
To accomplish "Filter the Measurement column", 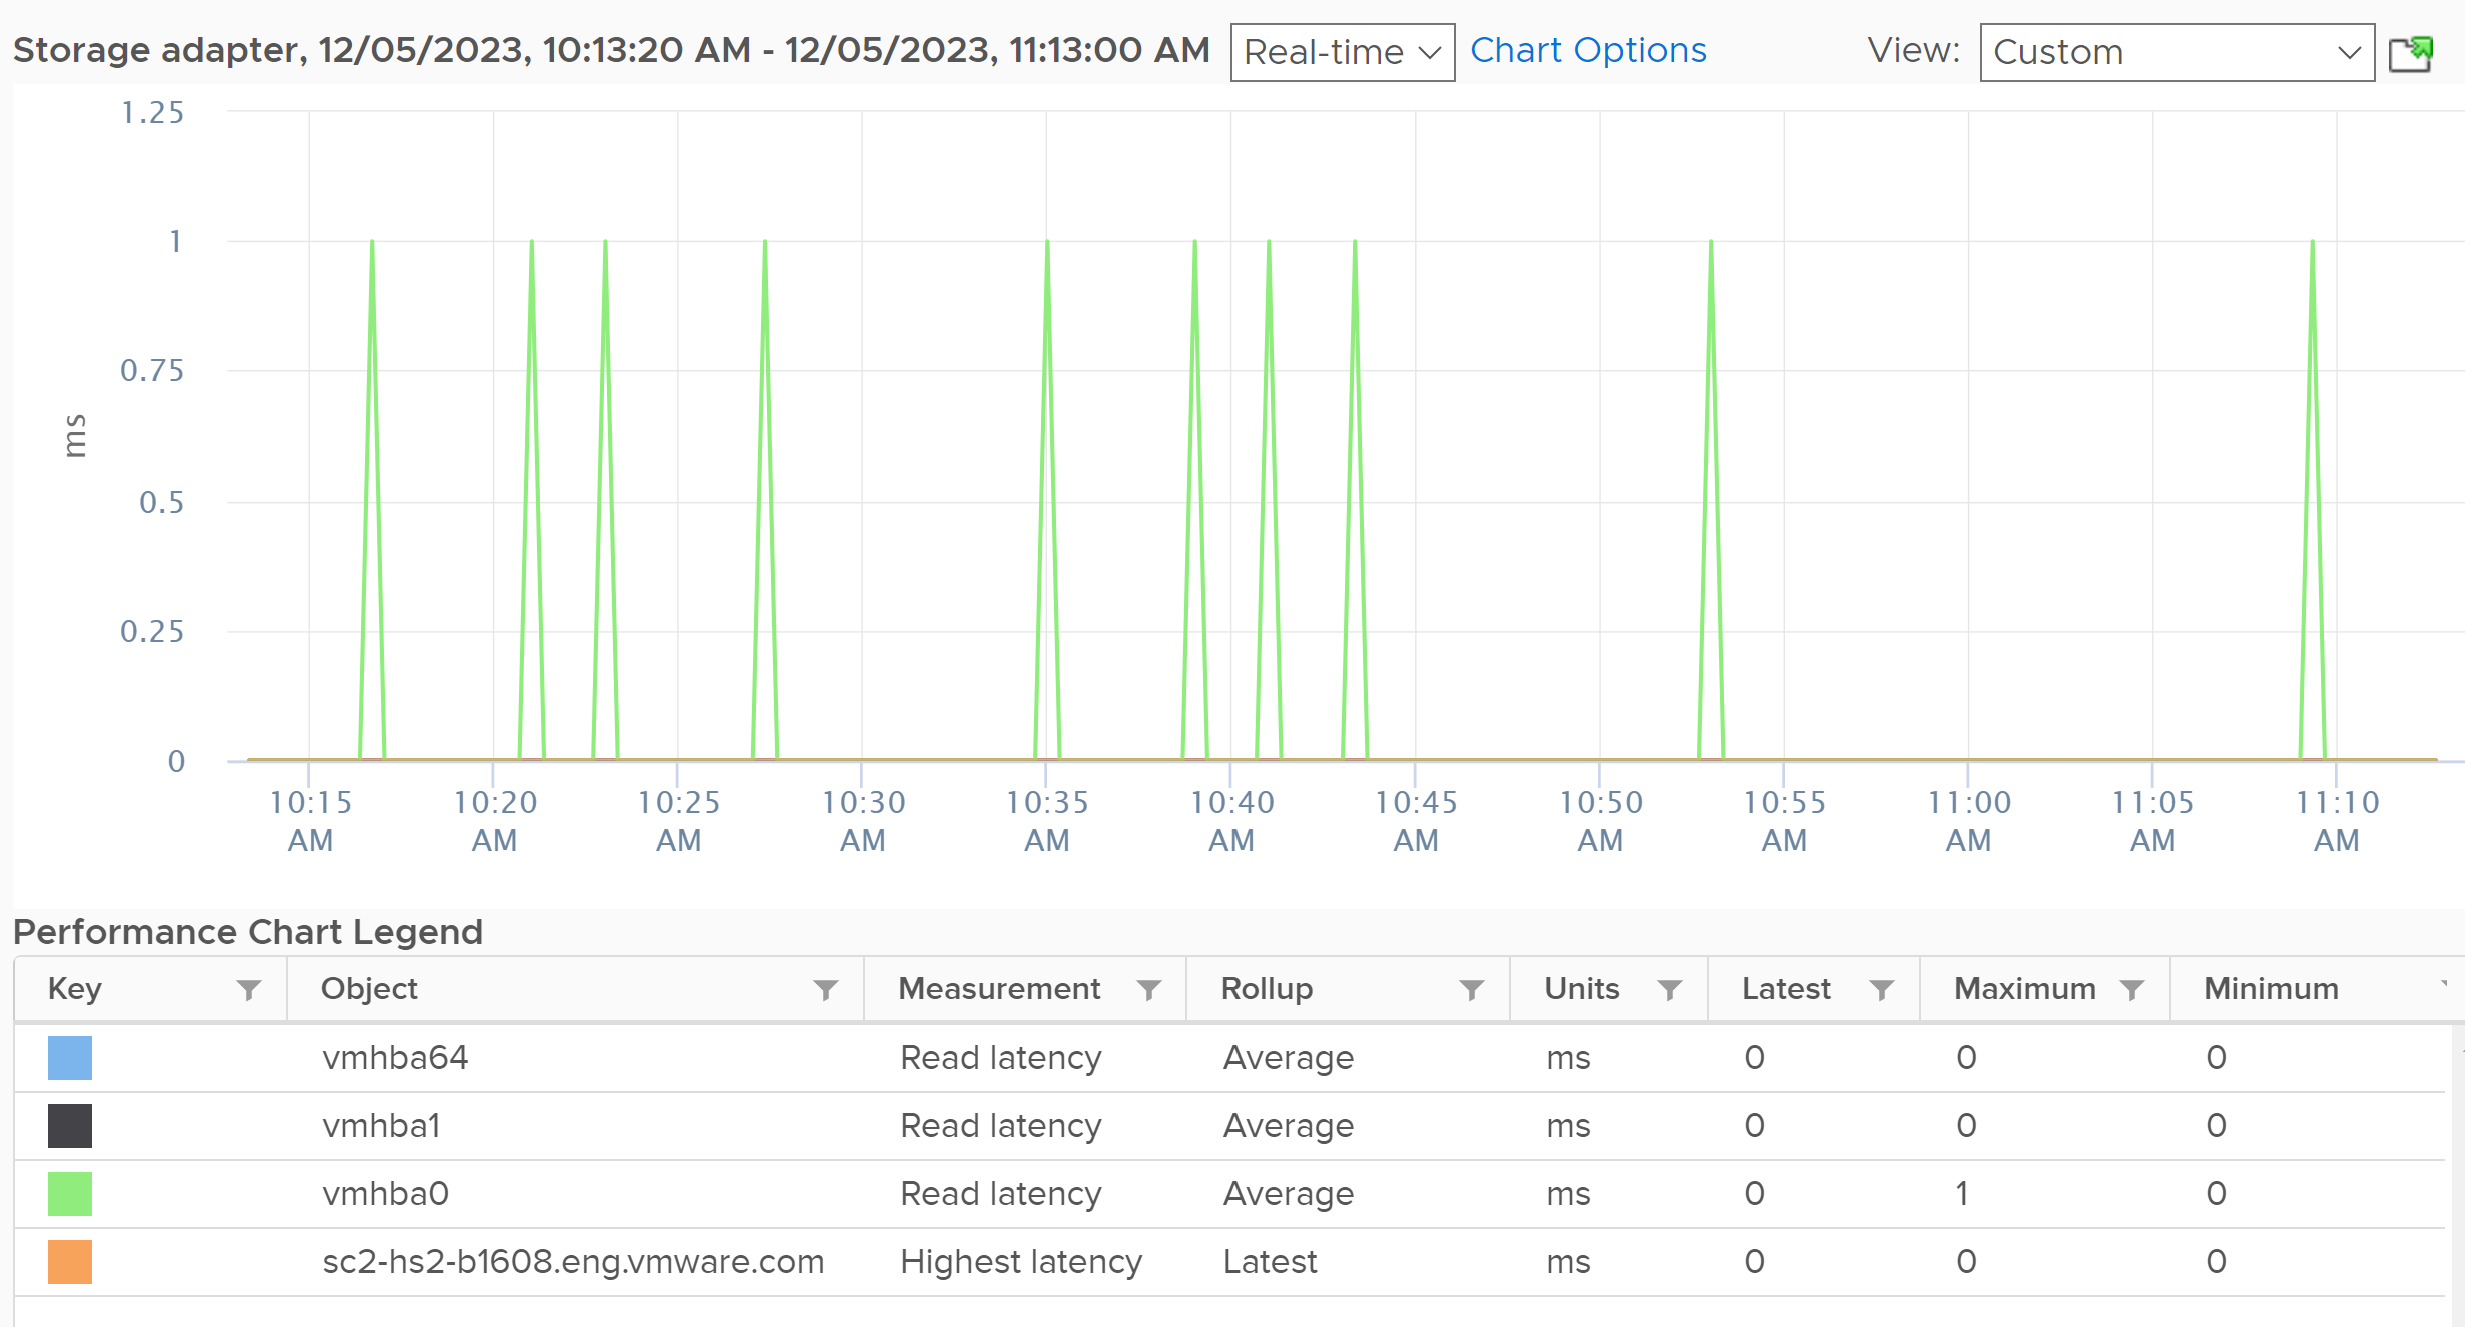I will click(1149, 990).
